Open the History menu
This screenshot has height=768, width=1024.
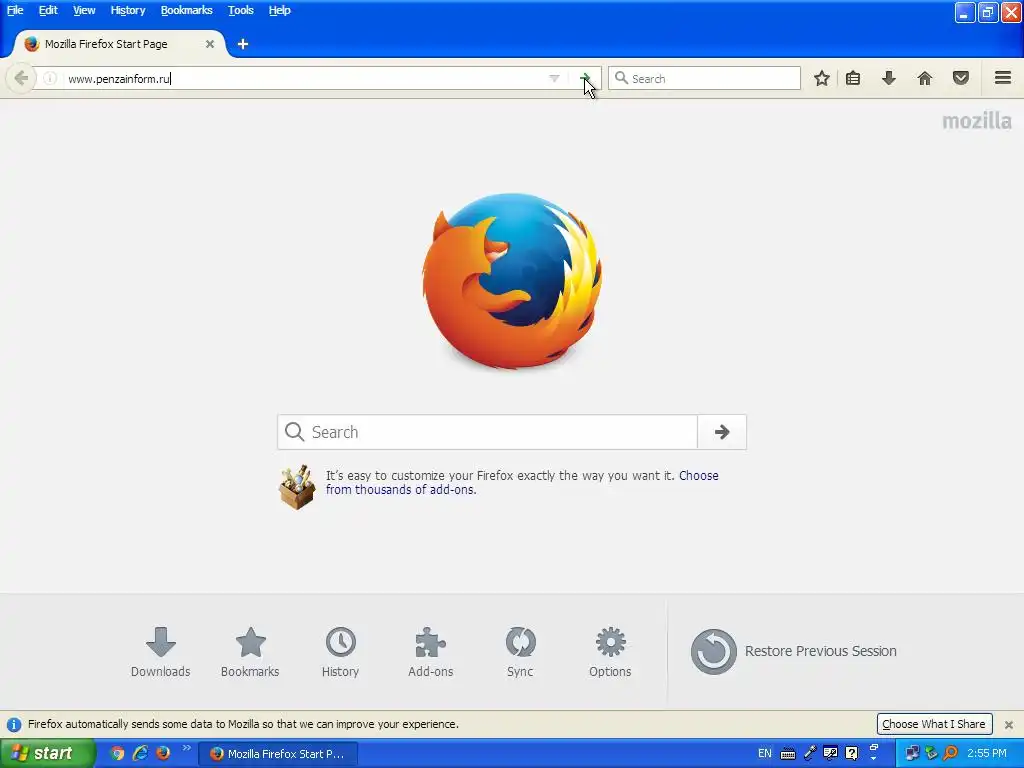coord(127,10)
